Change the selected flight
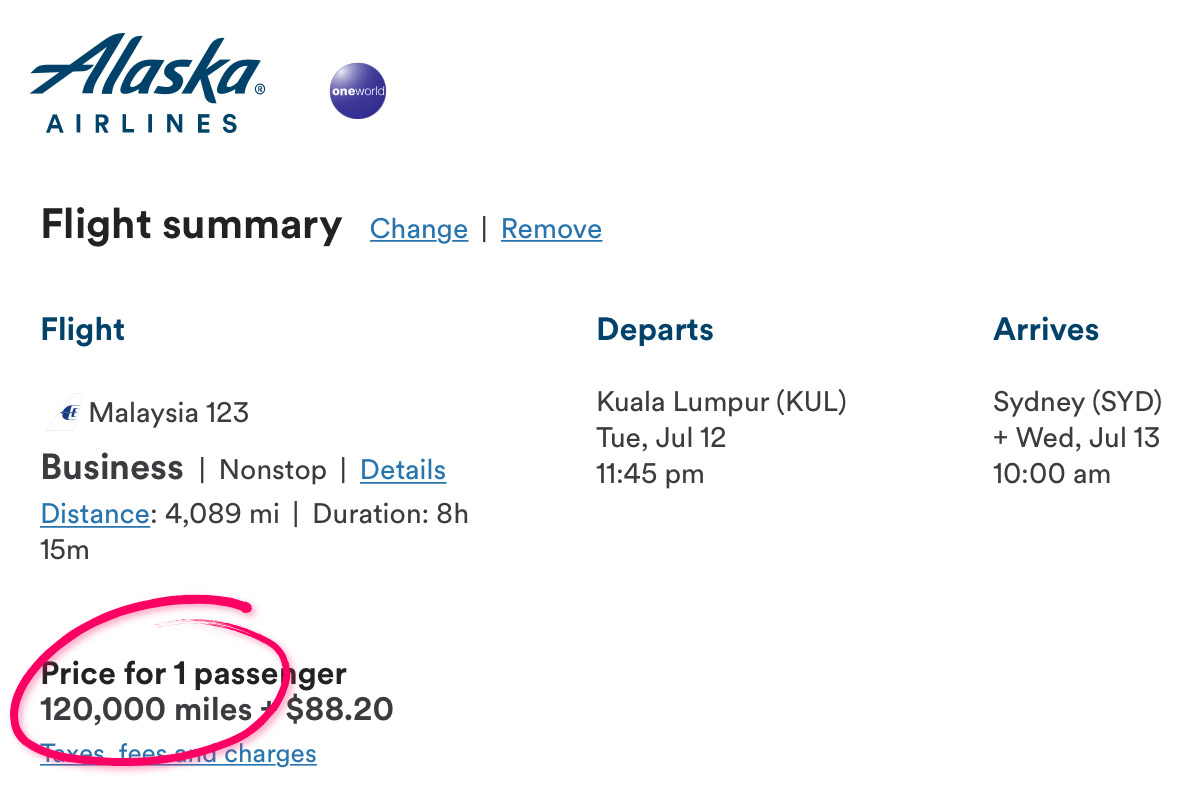Image resolution: width=1200 pixels, height=800 pixels. [418, 229]
